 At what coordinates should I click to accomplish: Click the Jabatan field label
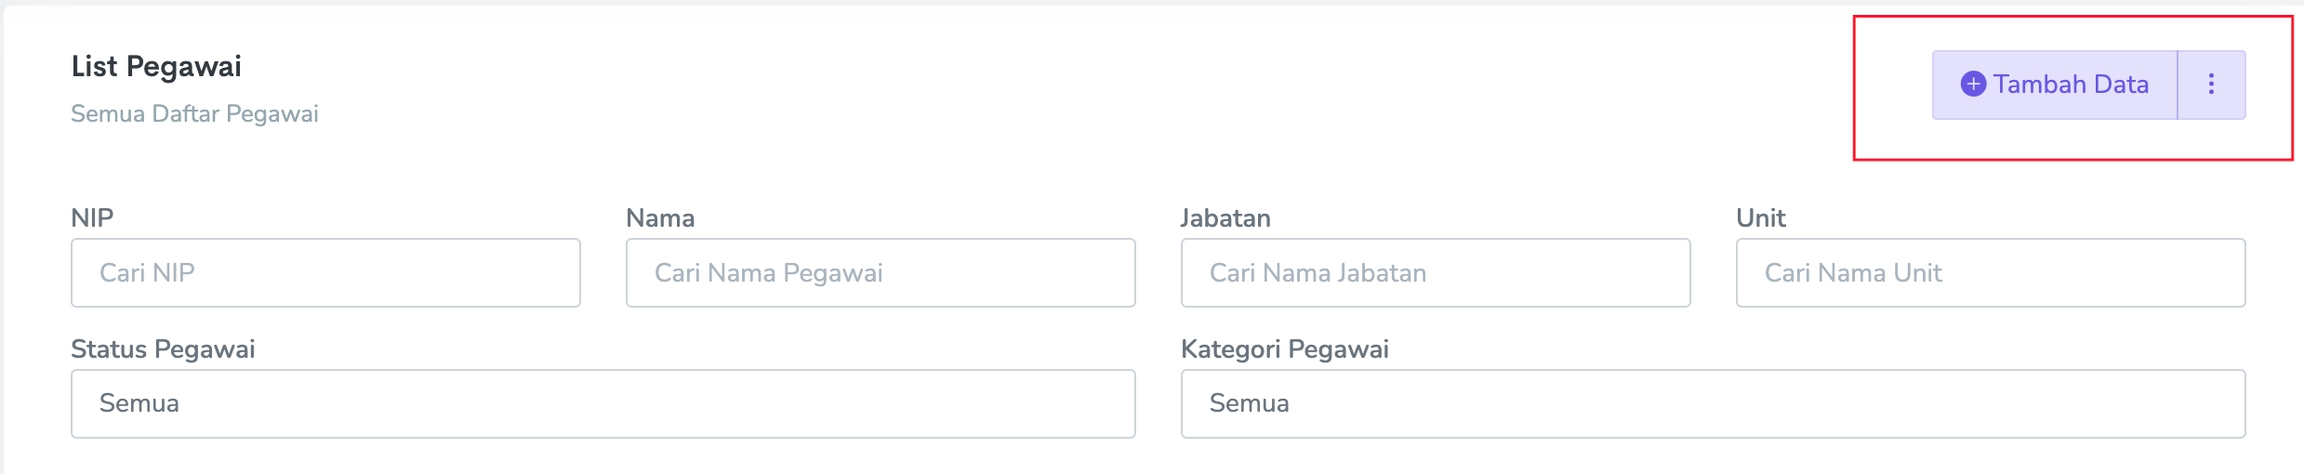(x=1225, y=218)
